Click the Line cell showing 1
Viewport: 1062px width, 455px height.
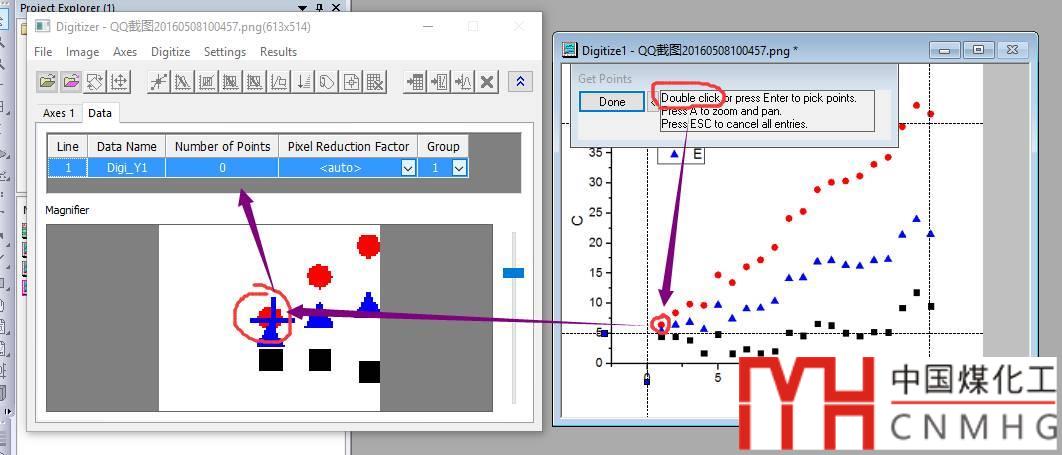[x=68, y=168]
